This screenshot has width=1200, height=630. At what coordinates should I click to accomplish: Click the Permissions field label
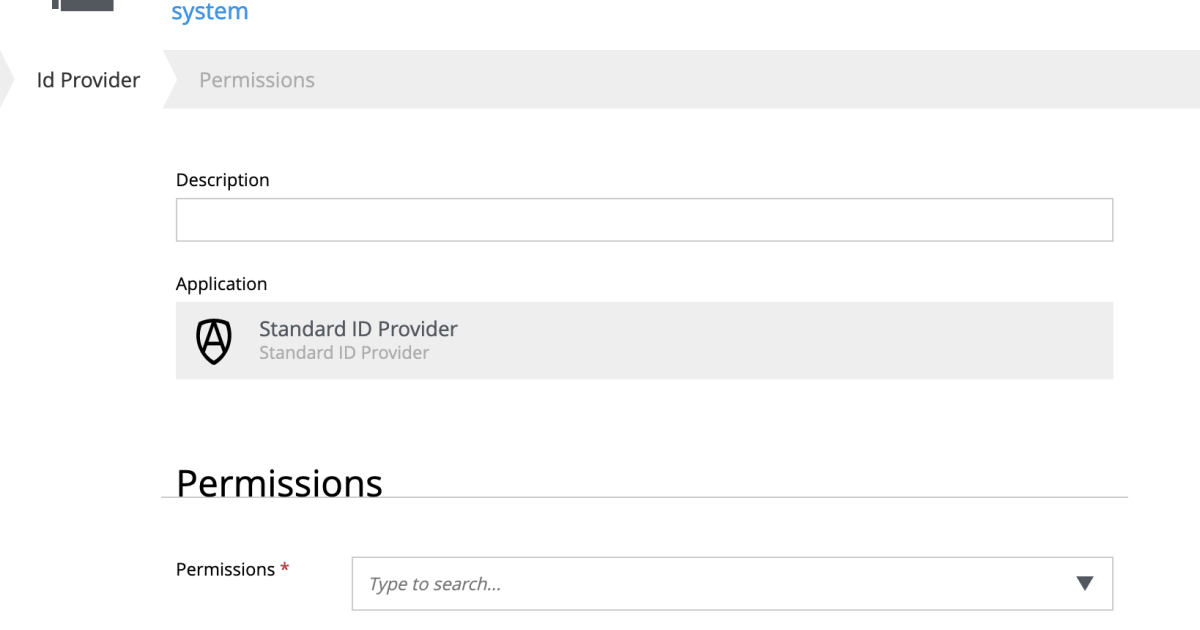[225, 568]
